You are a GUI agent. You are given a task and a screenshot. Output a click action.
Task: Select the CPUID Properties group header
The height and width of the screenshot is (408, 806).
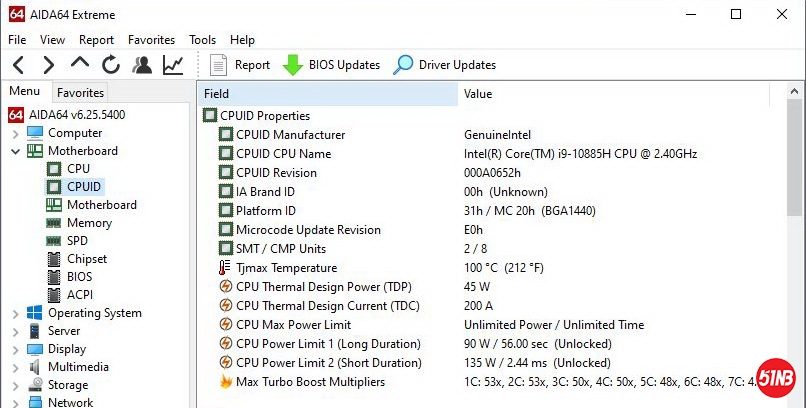pyautogui.click(x=265, y=116)
